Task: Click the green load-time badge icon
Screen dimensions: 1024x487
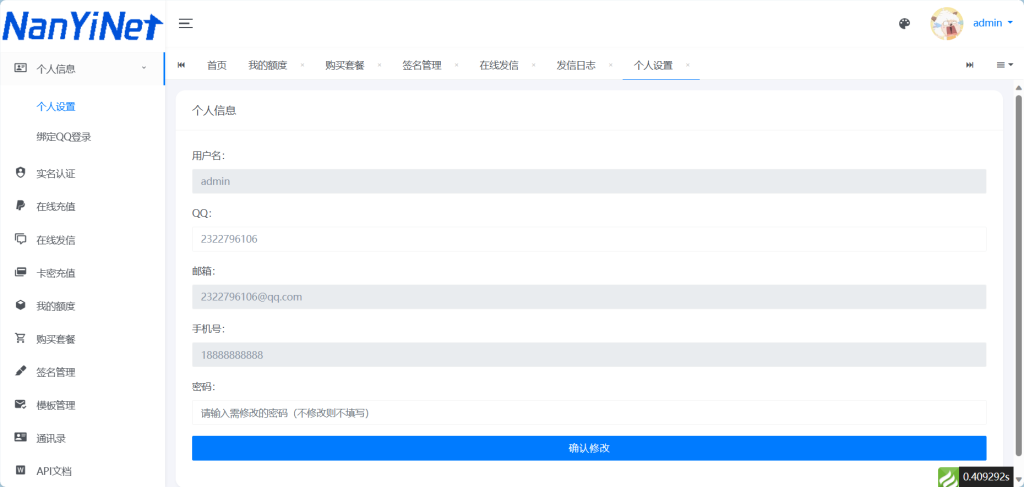Action: pos(948,477)
